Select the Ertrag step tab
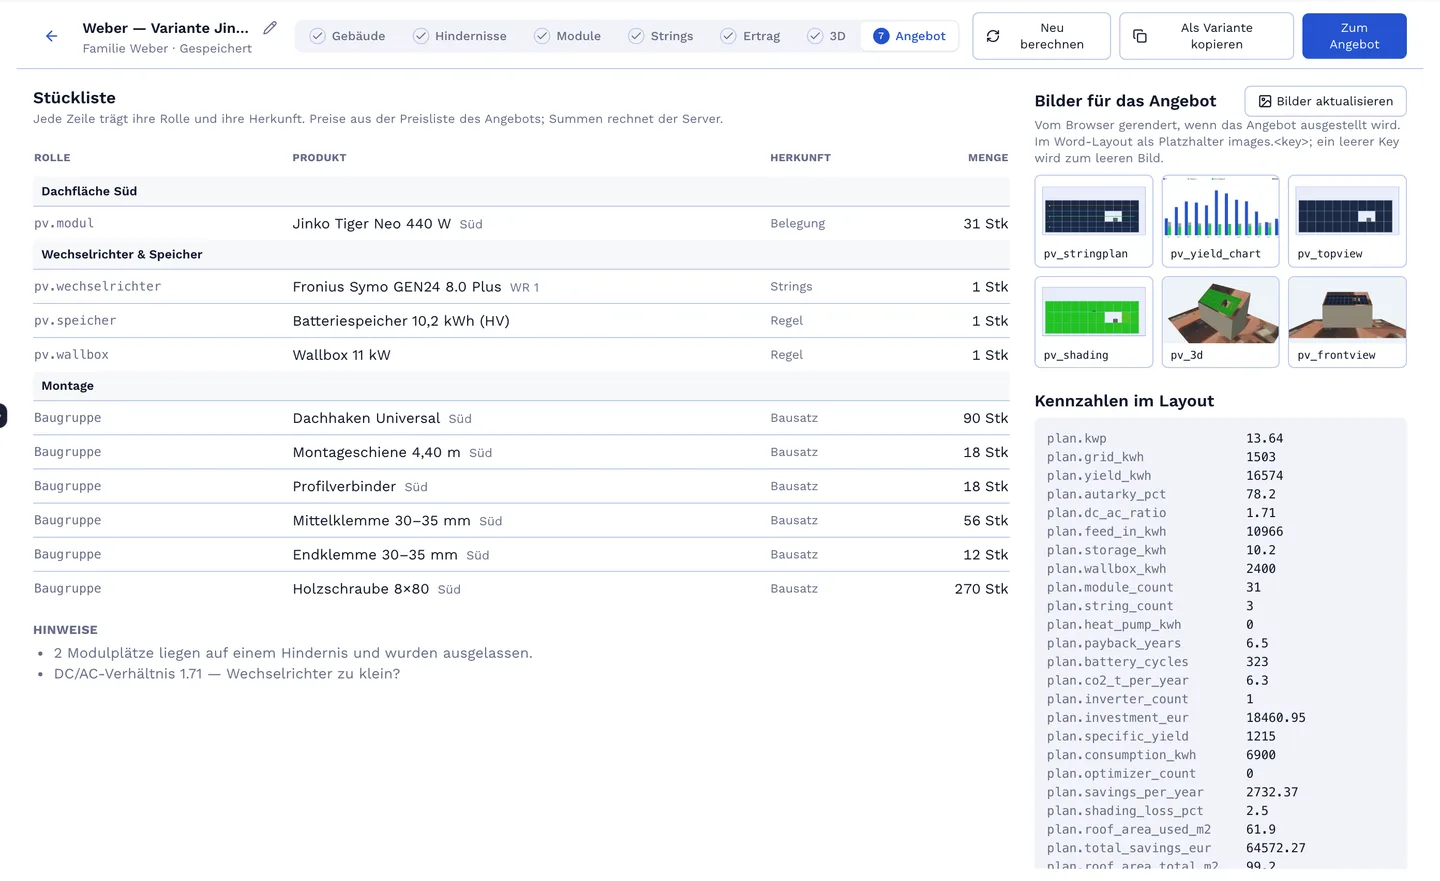1440x881 pixels. click(x=751, y=36)
